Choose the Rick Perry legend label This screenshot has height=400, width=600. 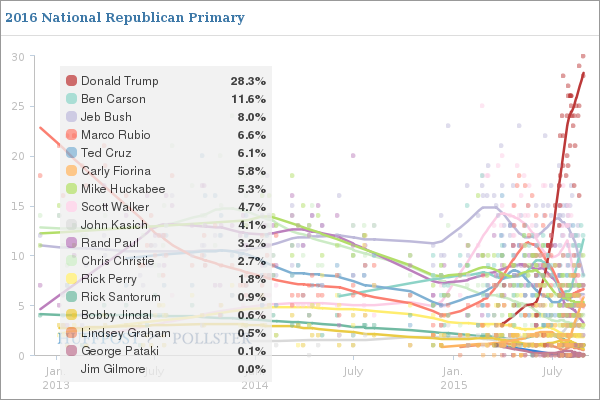click(109, 279)
